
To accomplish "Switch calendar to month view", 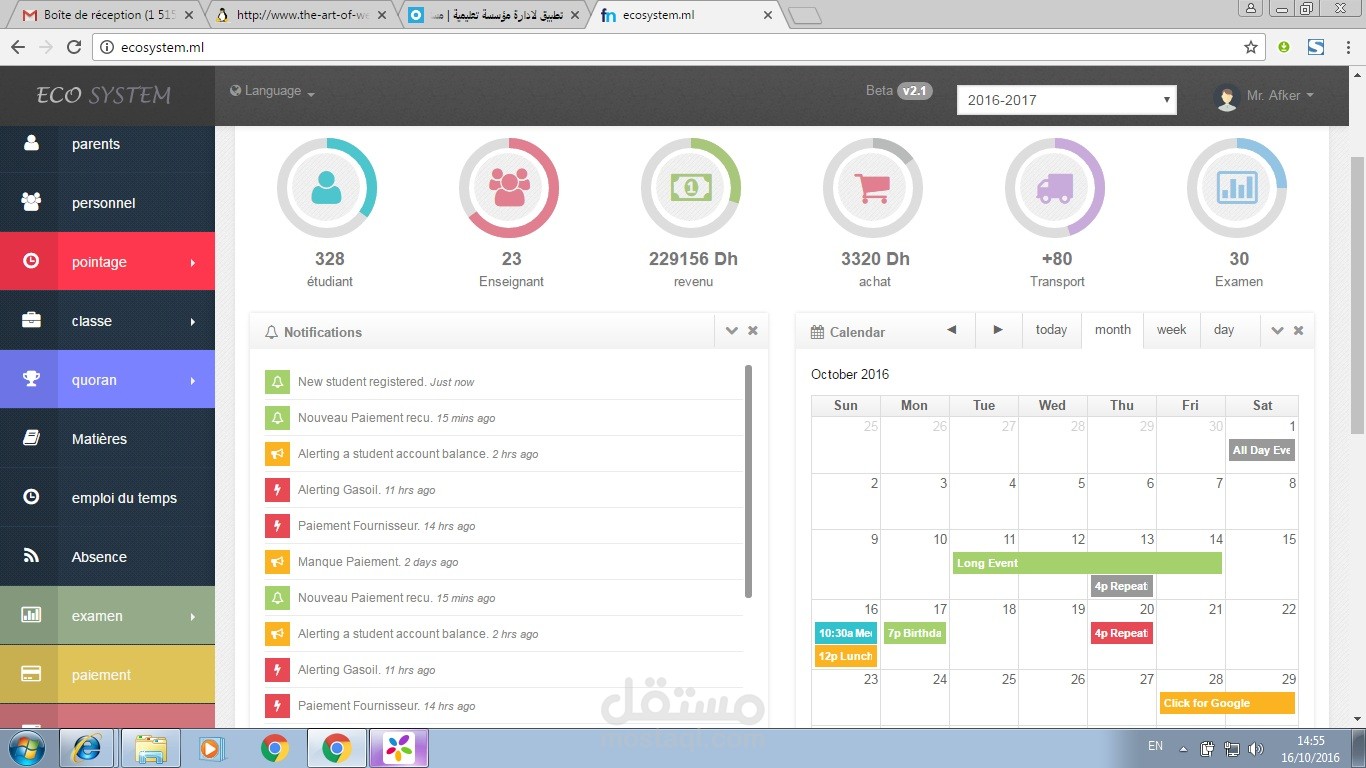I will 1112,330.
